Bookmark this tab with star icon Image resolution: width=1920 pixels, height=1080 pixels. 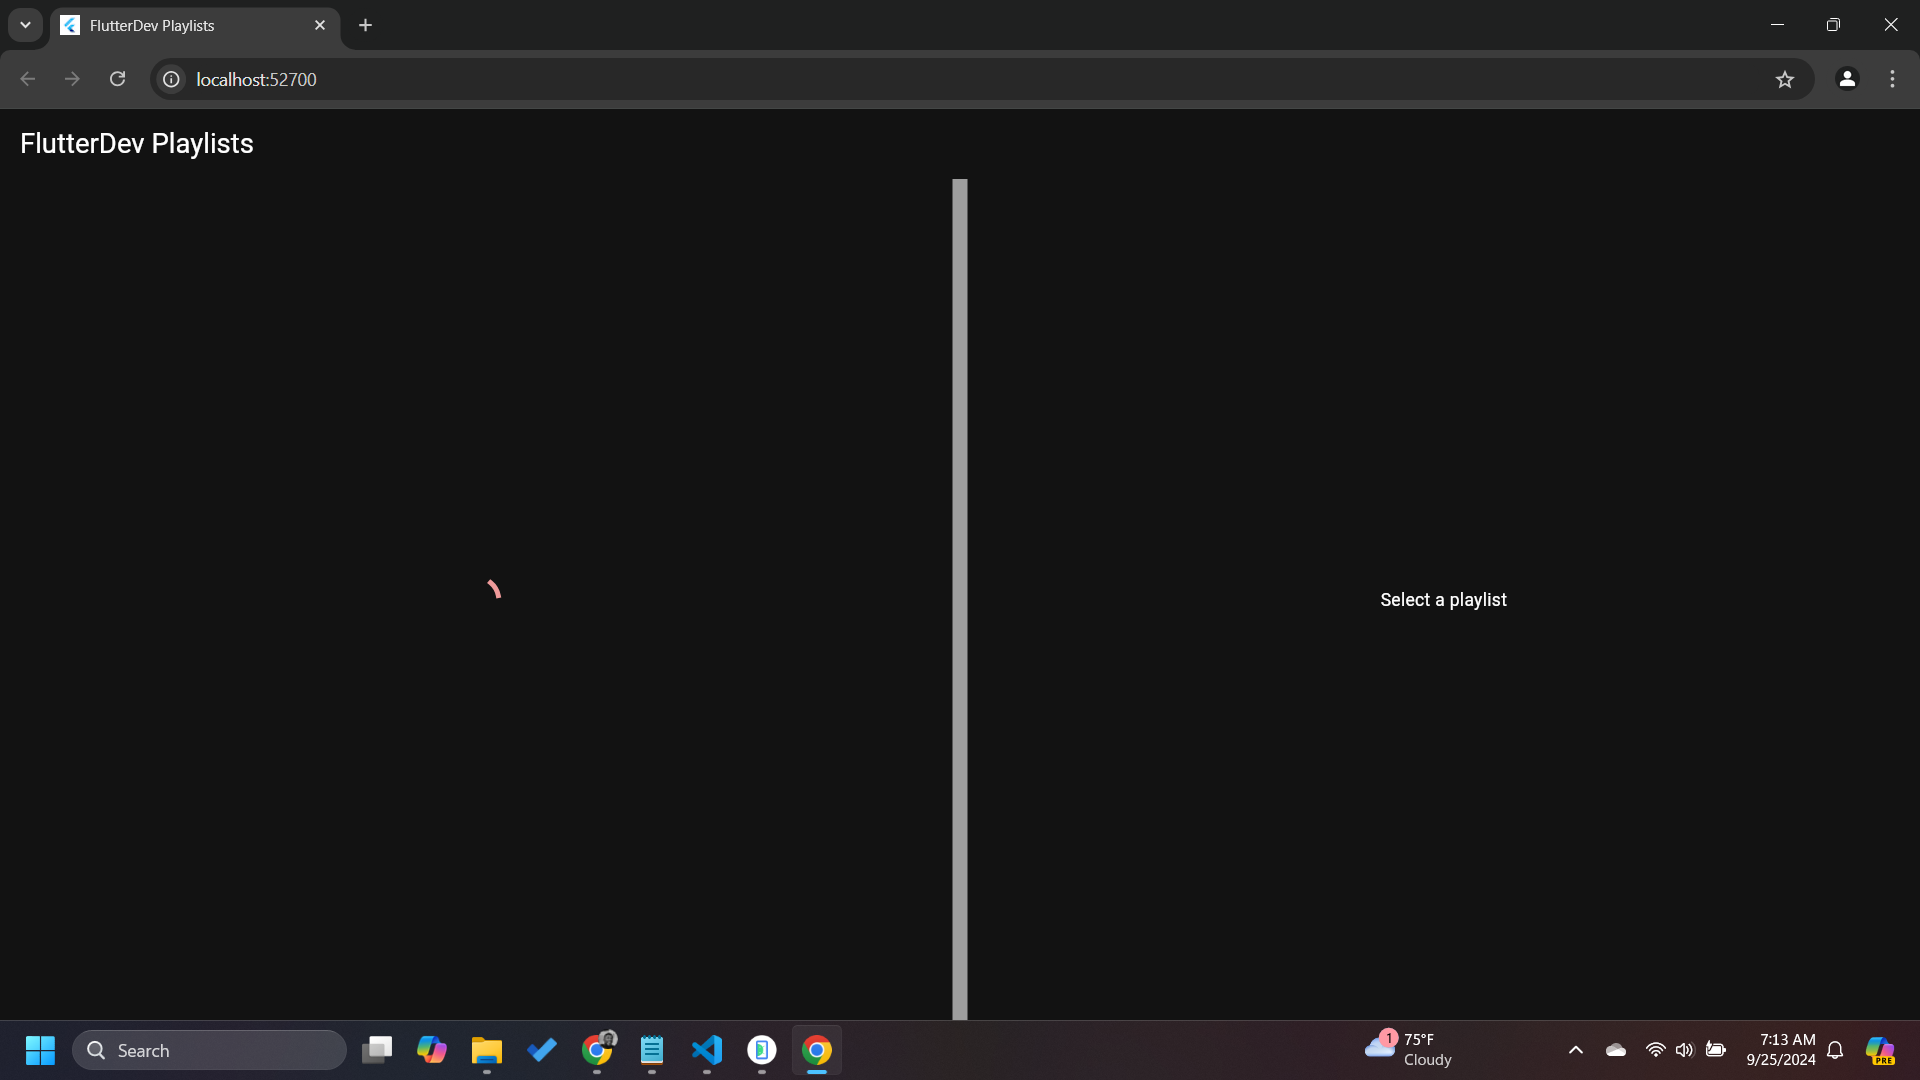click(x=1785, y=79)
